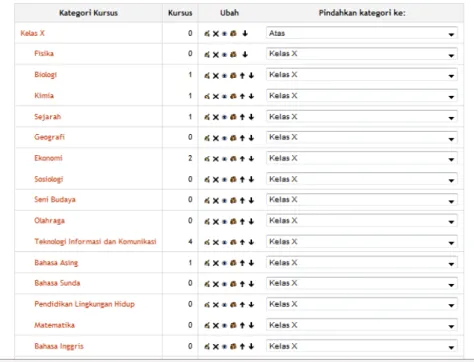Screen dimensions: 474x362
Task: Open the Seni Budaya category link
Action: 55,199
